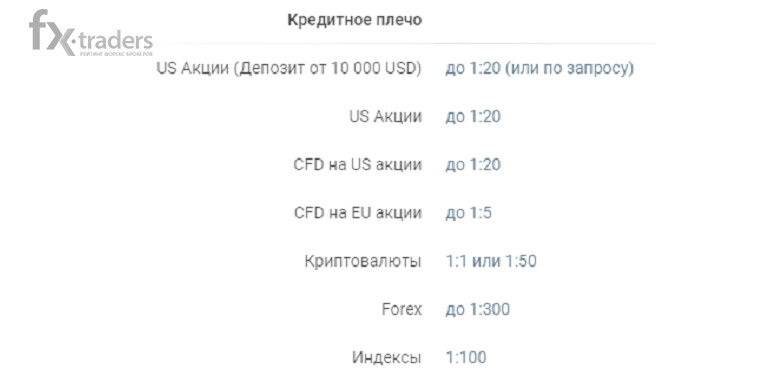The height and width of the screenshot is (382, 780).
Task: Select the Кредитное плечо heading
Action: [x=355, y=20]
